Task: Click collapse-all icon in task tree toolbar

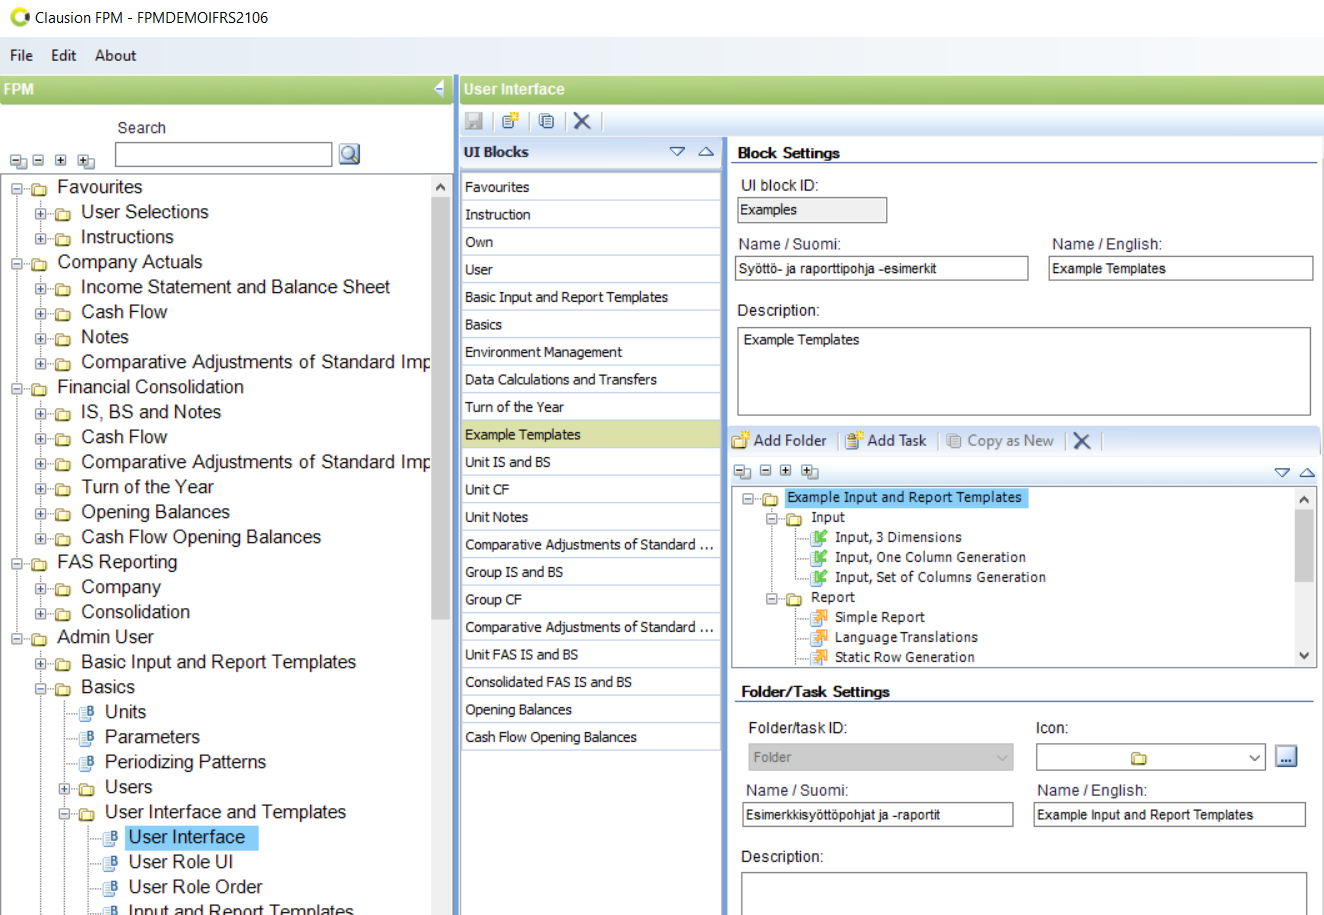Action: click(742, 472)
